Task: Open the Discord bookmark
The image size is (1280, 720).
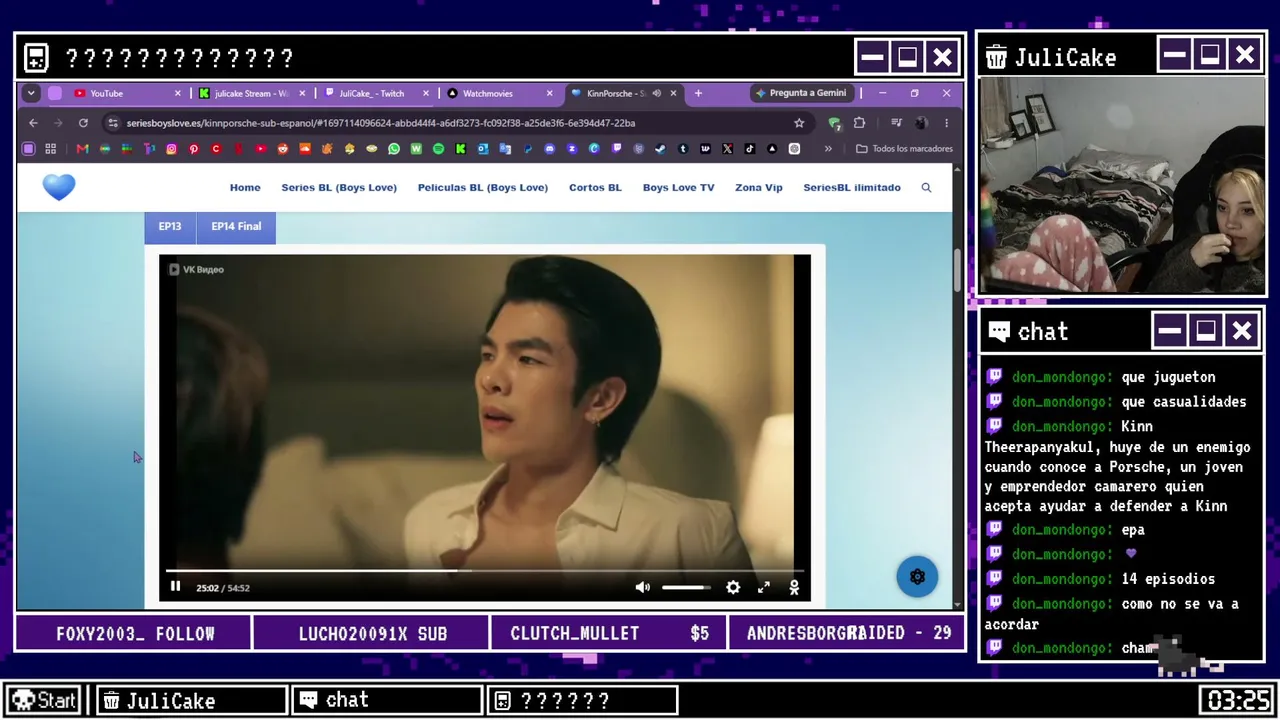Action: pyautogui.click(x=550, y=149)
